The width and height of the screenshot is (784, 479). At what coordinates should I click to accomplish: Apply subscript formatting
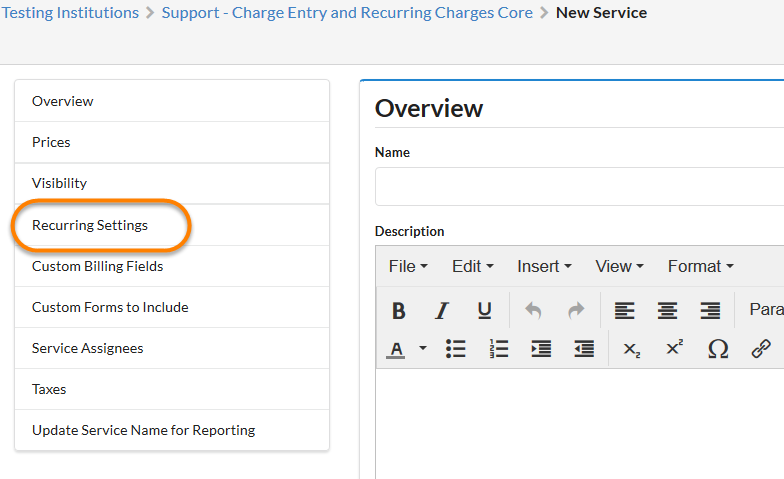631,349
